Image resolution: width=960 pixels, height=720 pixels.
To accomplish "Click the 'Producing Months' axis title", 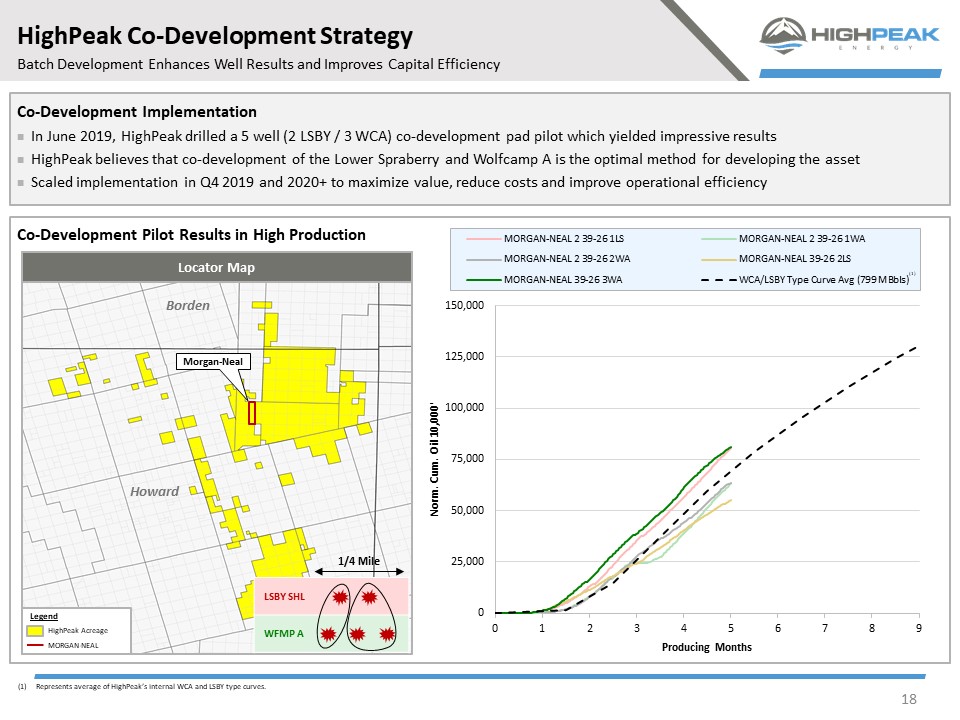I will point(707,647).
